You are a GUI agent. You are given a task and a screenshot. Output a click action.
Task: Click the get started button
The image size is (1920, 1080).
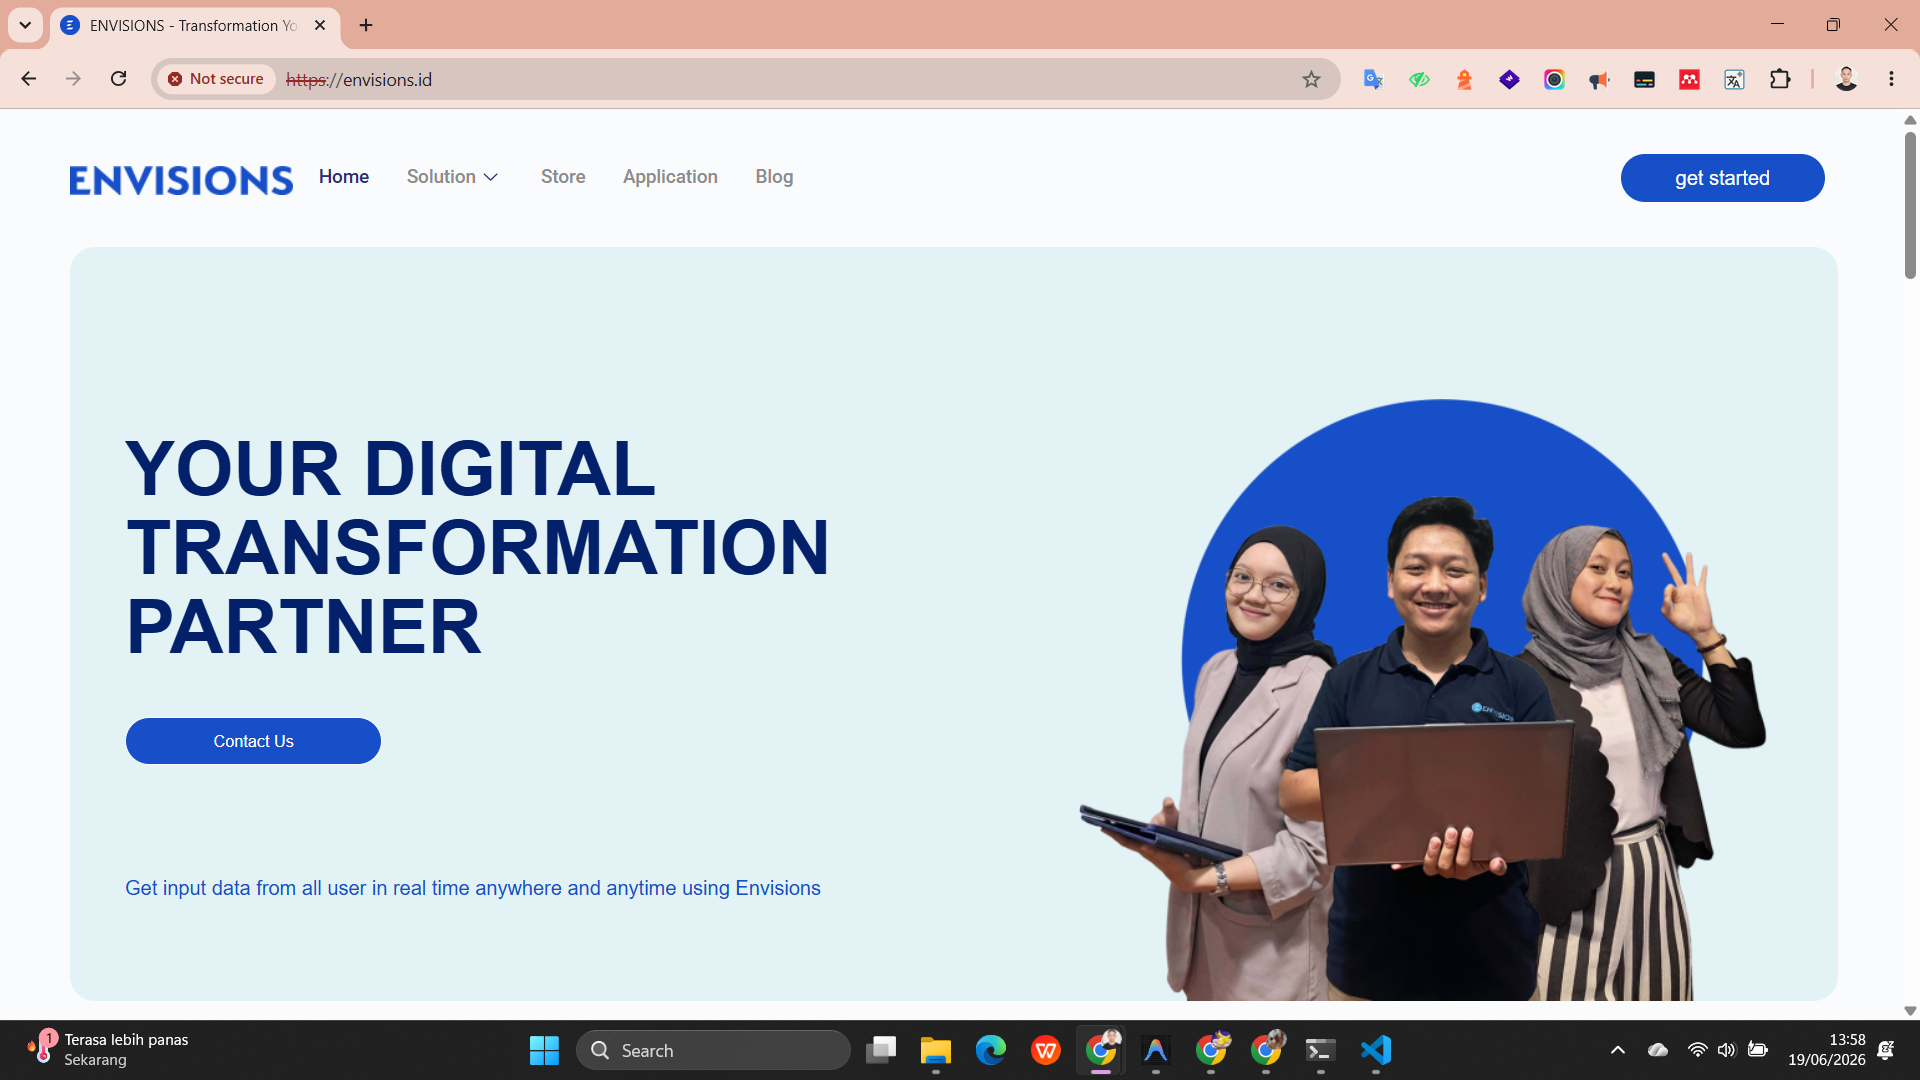(1722, 178)
